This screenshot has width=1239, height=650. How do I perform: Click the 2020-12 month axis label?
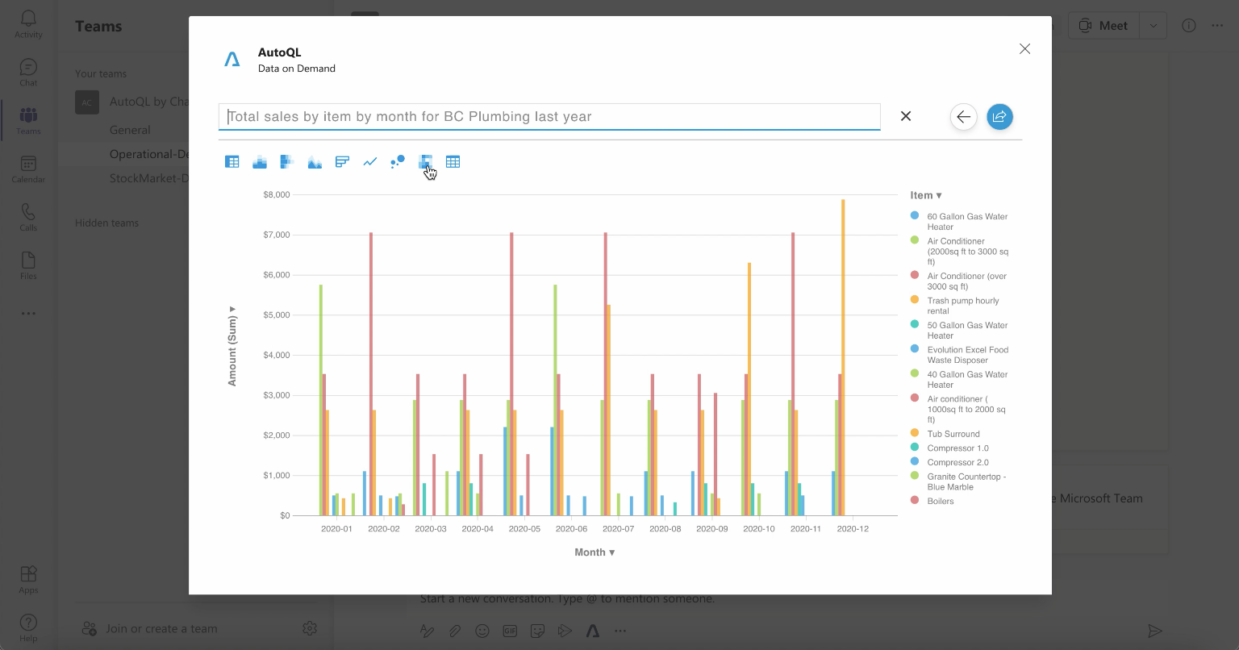click(852, 529)
